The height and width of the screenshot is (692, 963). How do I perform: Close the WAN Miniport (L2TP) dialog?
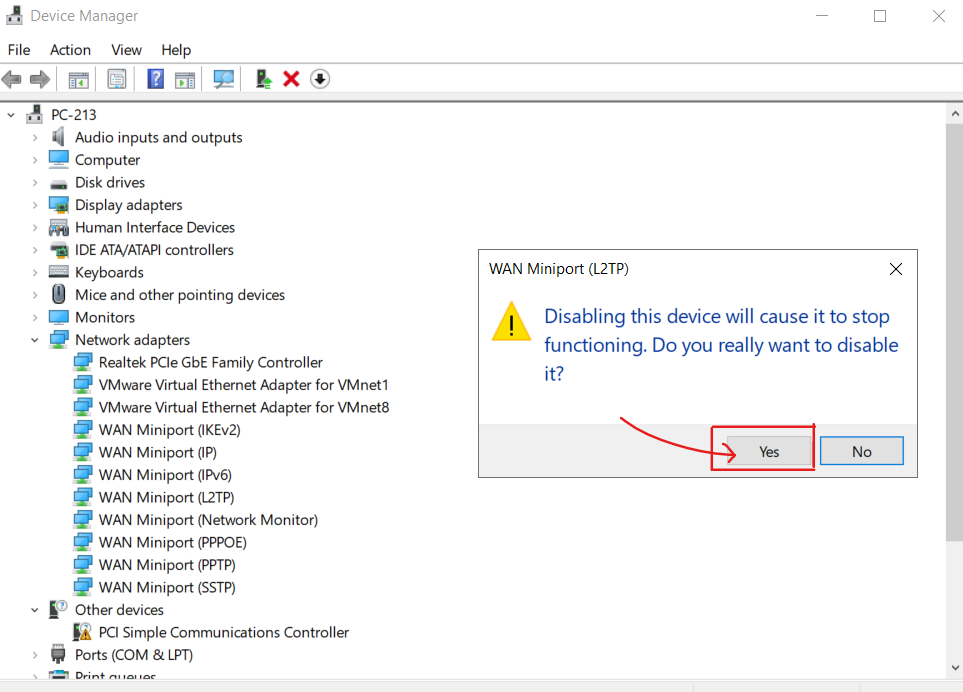tap(895, 269)
